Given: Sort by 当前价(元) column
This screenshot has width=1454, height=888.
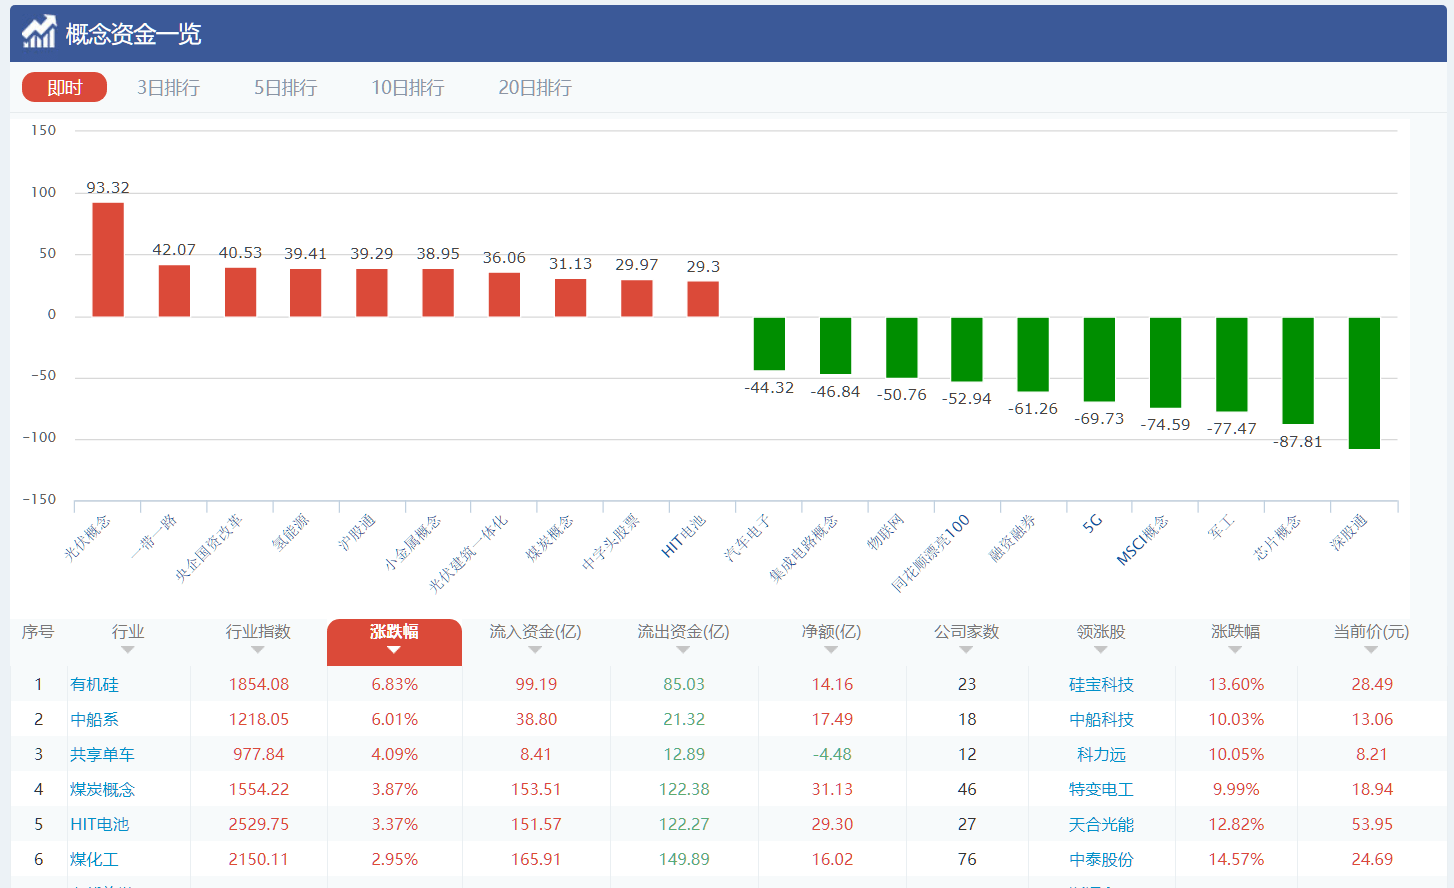Looking at the screenshot, I should coord(1371,632).
